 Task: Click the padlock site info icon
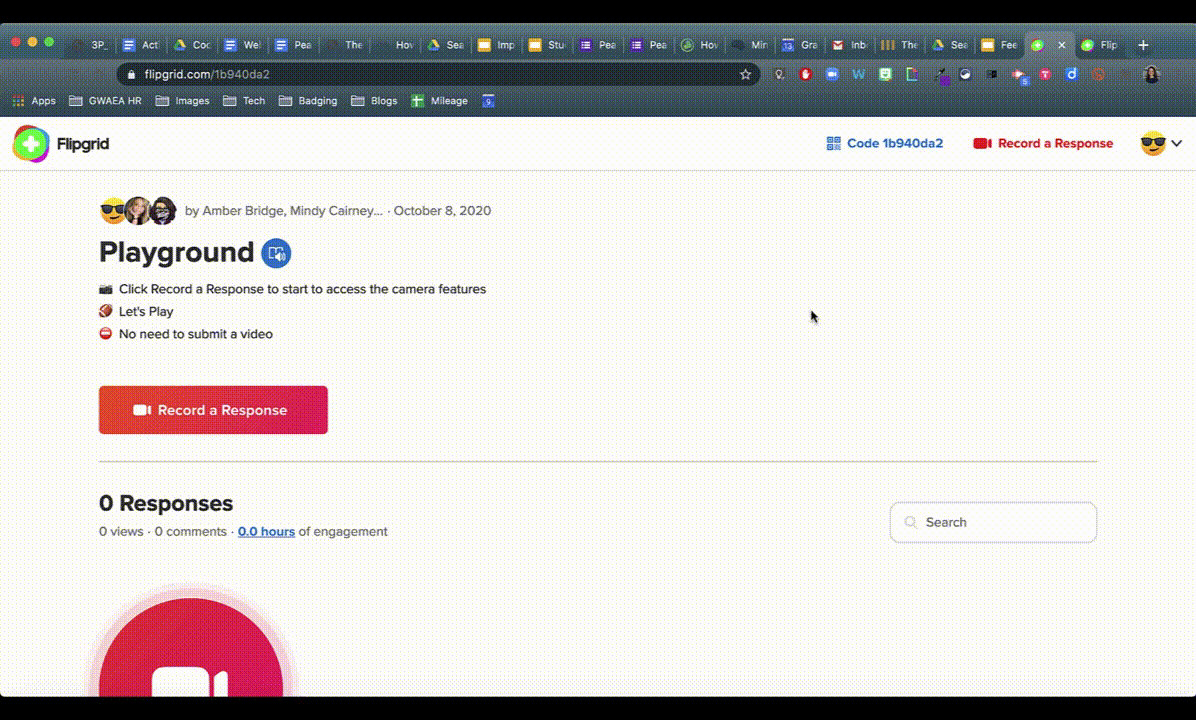tap(131, 74)
